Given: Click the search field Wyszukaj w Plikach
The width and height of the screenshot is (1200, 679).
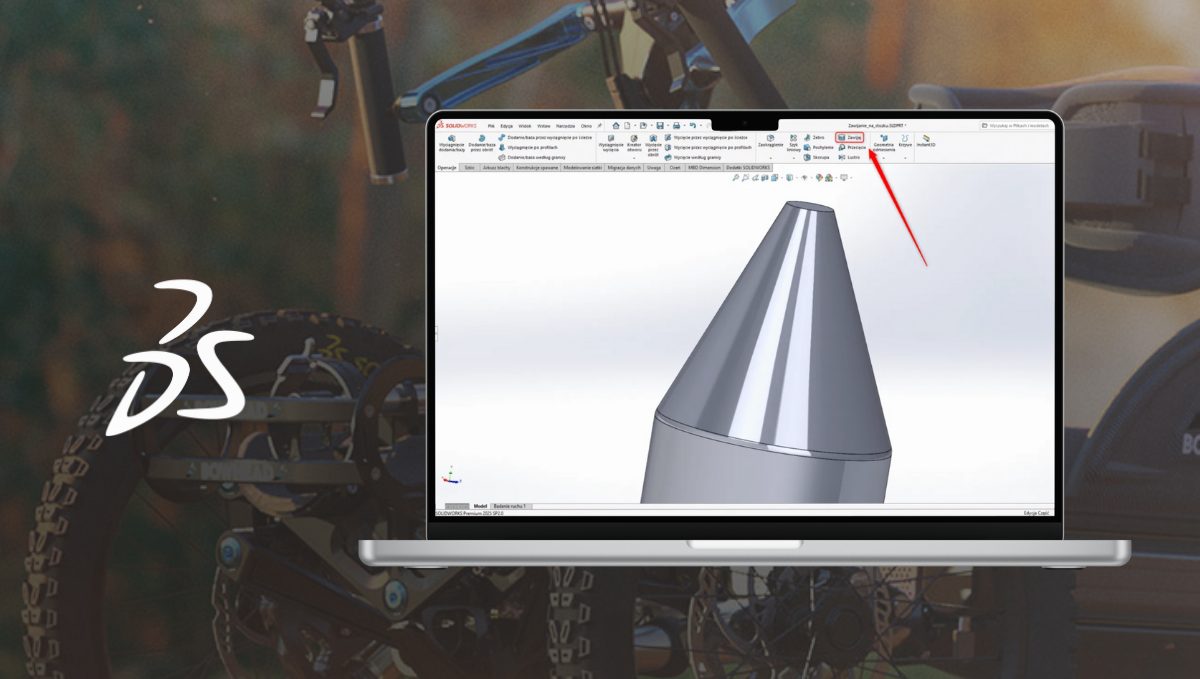Looking at the screenshot, I should pyautogui.click(x=1016, y=126).
